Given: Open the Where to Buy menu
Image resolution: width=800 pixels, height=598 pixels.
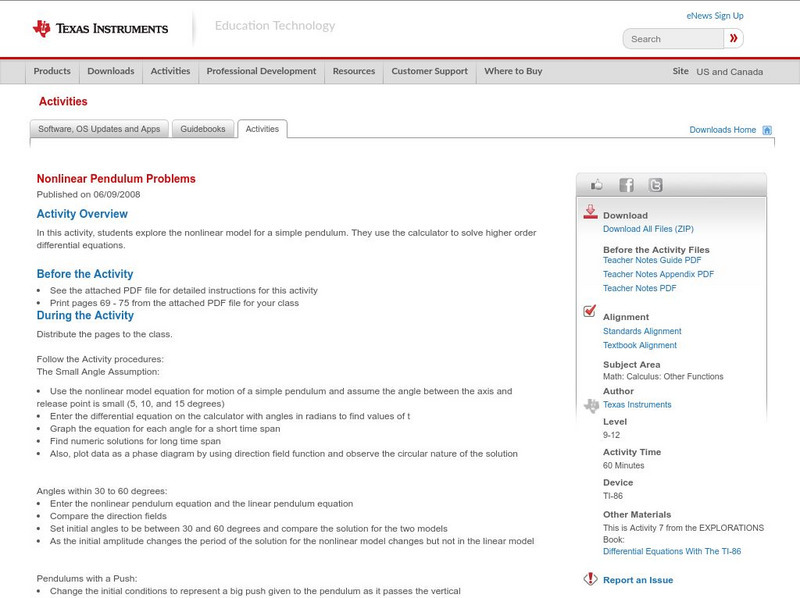Looking at the screenshot, I should [513, 71].
